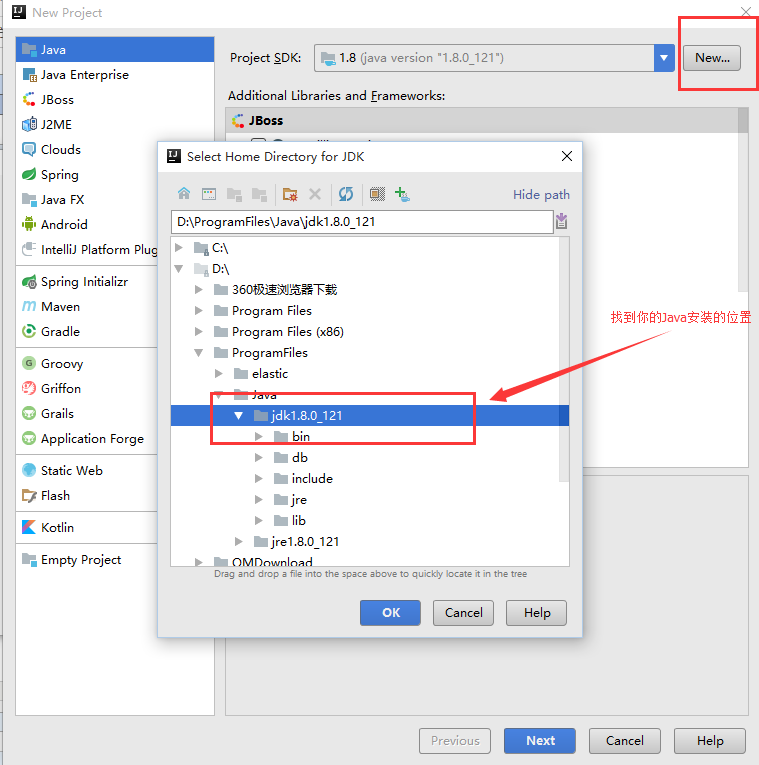759x765 pixels.
Task: Open the Project SDK dropdown
Action: (x=664, y=58)
